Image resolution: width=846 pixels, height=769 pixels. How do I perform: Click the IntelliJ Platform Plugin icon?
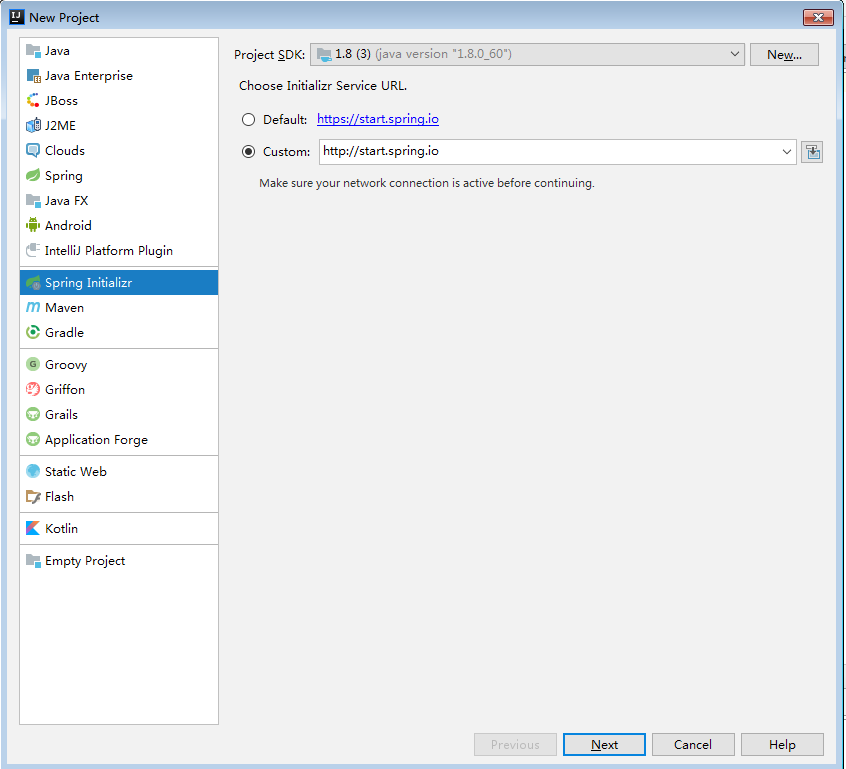[33, 250]
